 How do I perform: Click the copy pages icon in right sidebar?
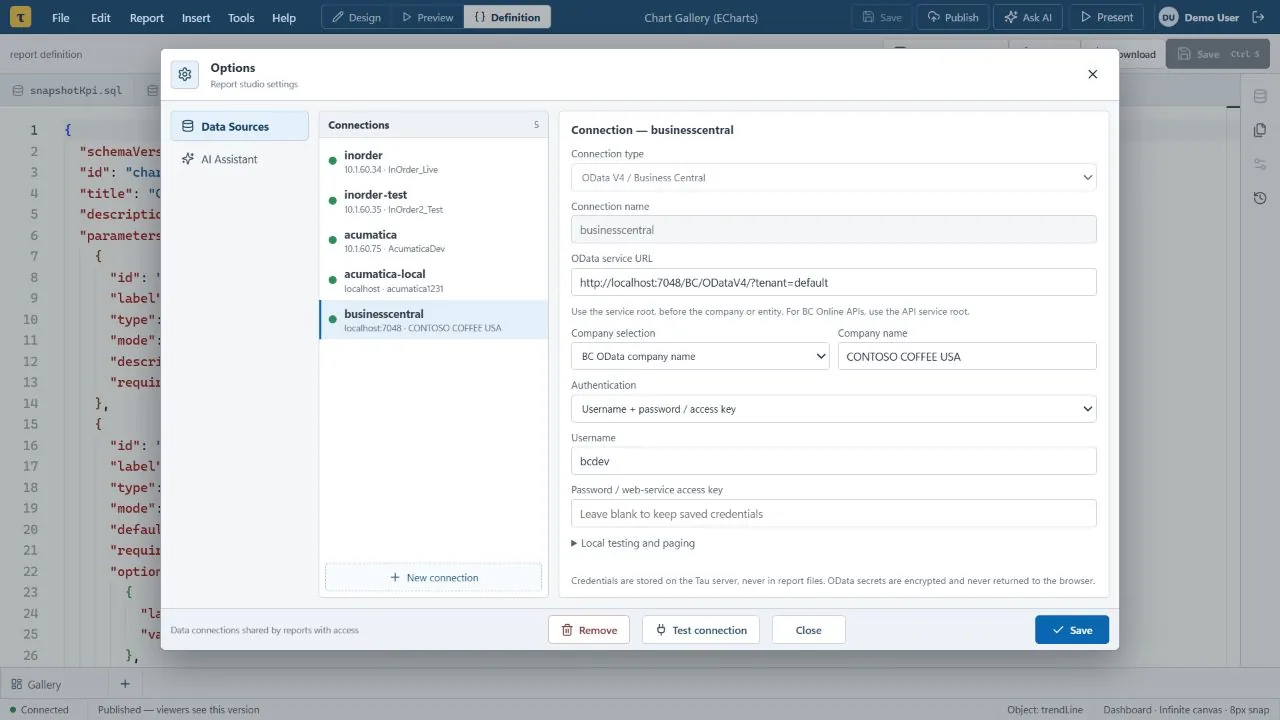(x=1260, y=130)
